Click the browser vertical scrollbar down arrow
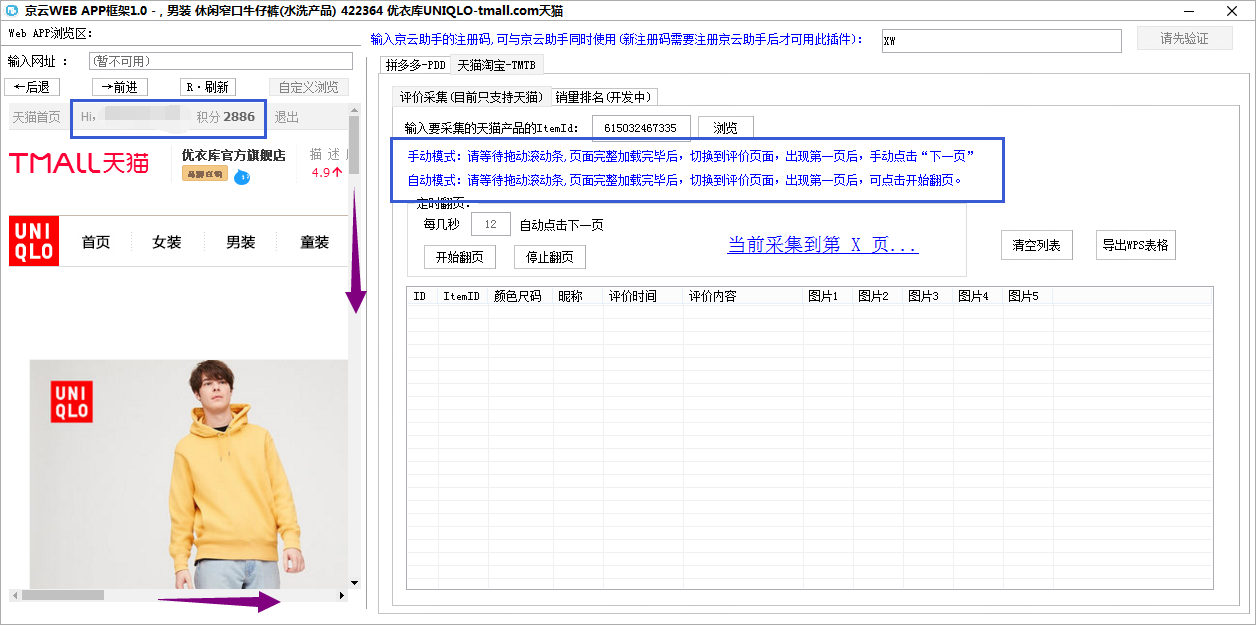The height and width of the screenshot is (625, 1256). pyautogui.click(x=354, y=582)
